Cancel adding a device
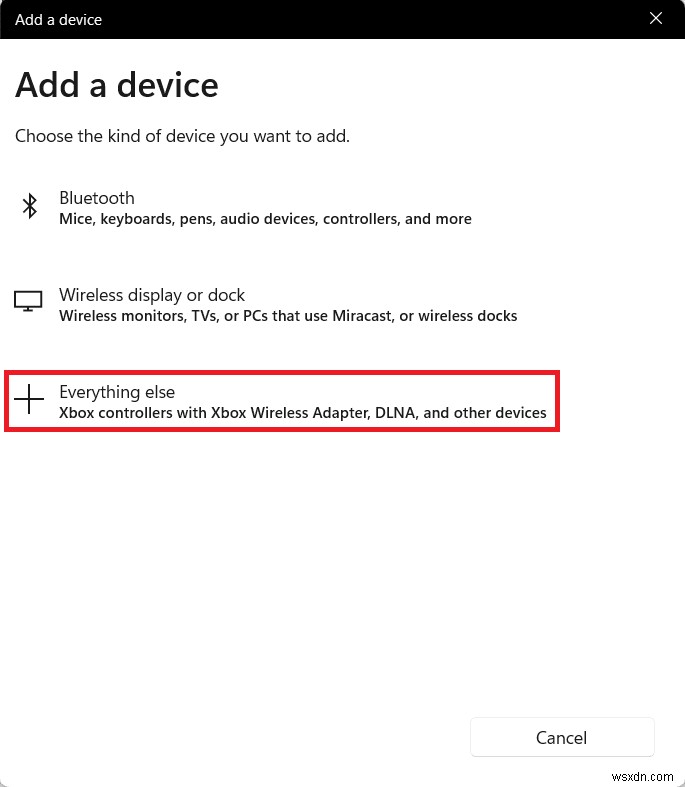The image size is (685, 787). pos(562,737)
